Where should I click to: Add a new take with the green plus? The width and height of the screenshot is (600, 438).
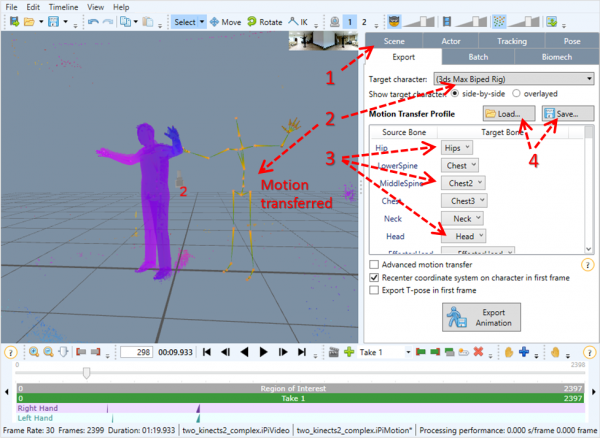pyautogui.click(x=349, y=352)
